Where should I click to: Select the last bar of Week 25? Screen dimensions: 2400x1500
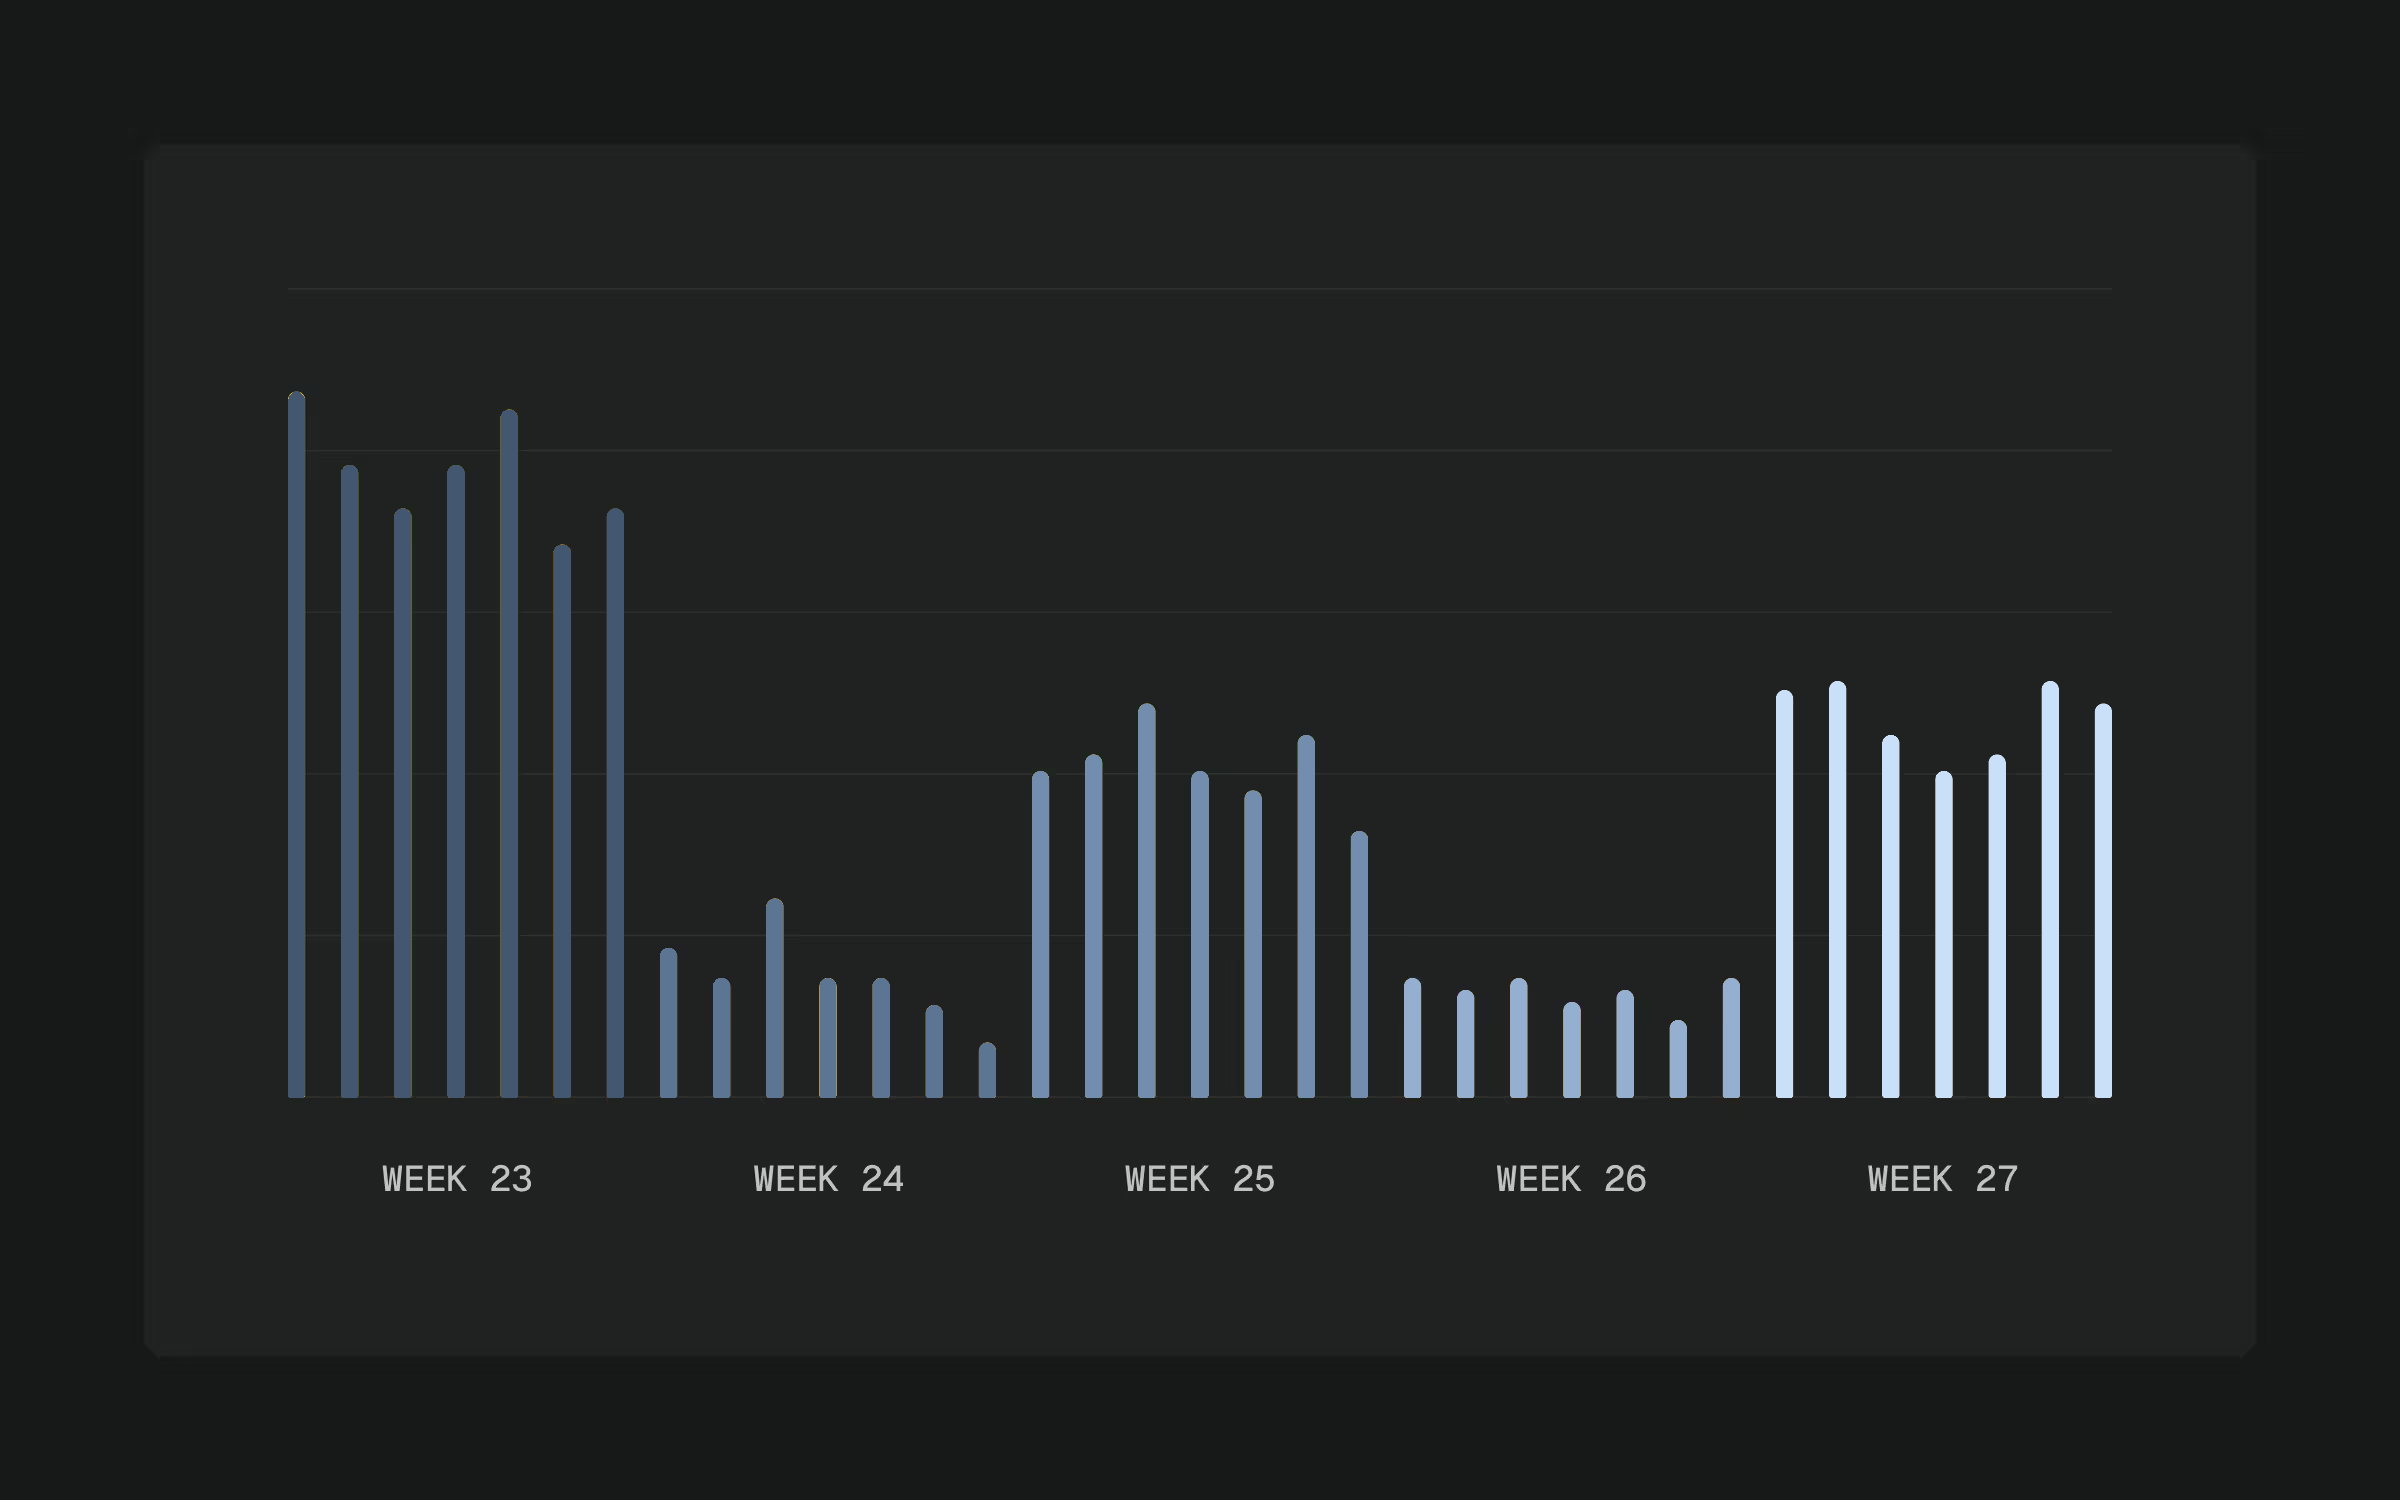click(1359, 964)
